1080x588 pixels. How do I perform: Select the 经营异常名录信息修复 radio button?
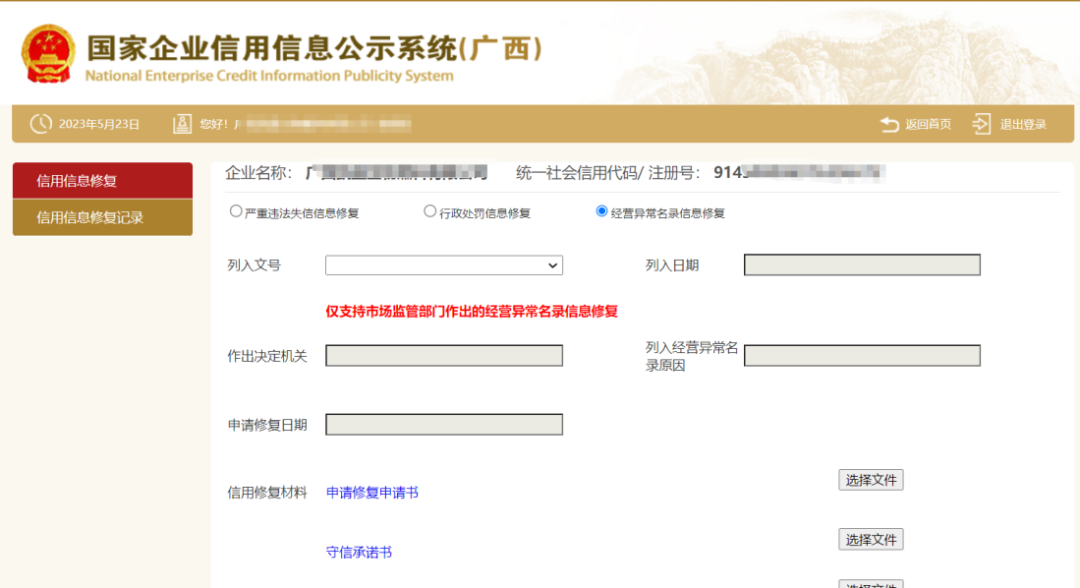point(601,211)
